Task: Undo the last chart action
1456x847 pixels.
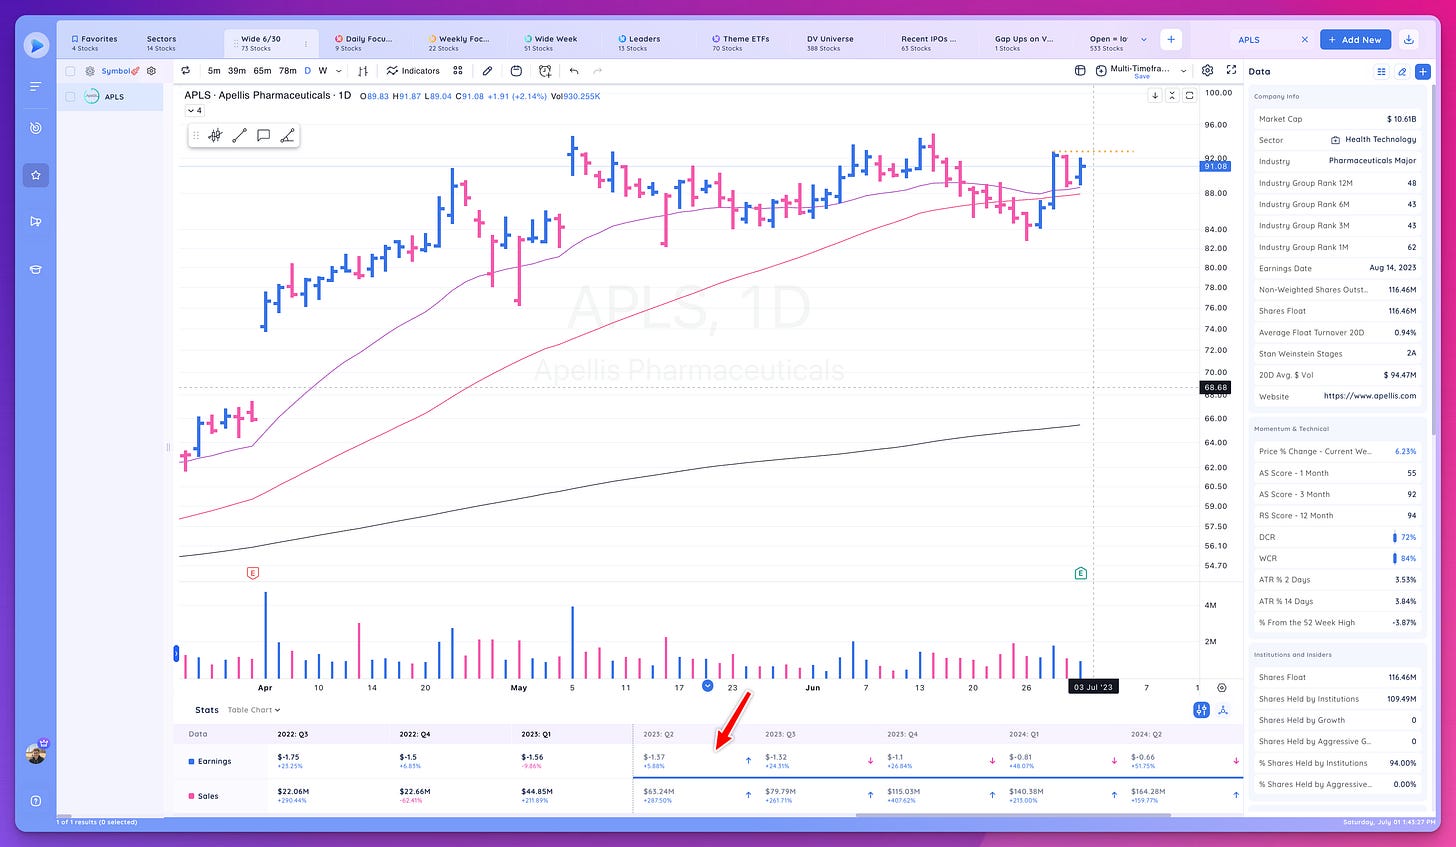Action: tap(574, 71)
